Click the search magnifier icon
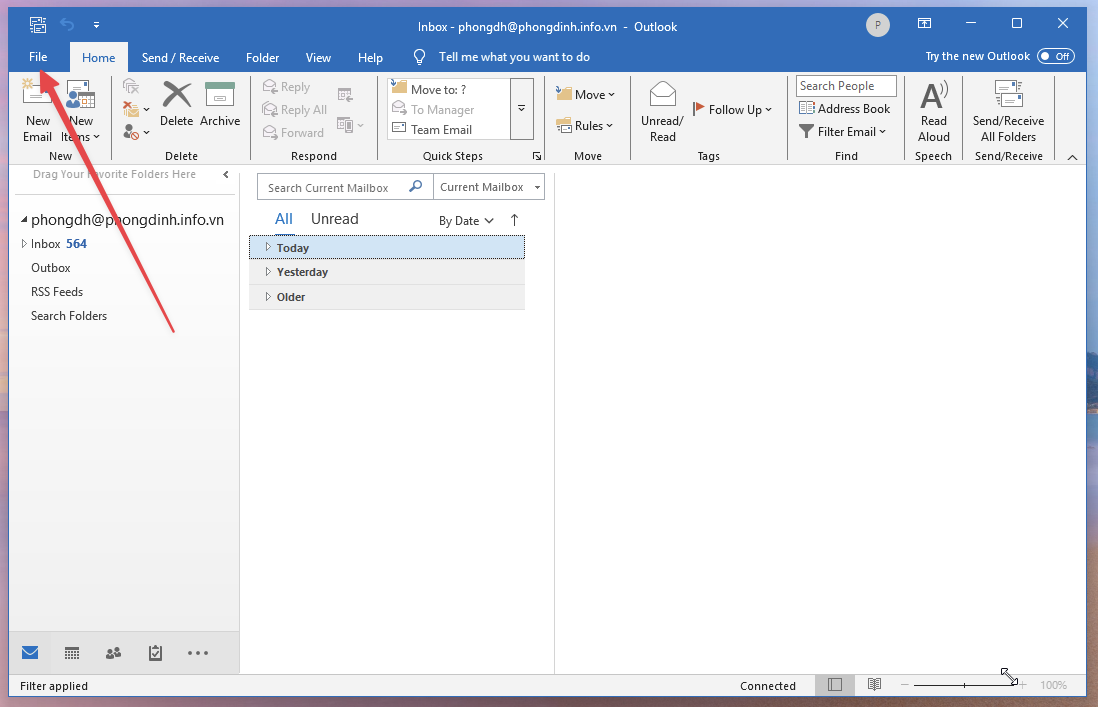This screenshot has height=707, width=1098. (x=416, y=186)
